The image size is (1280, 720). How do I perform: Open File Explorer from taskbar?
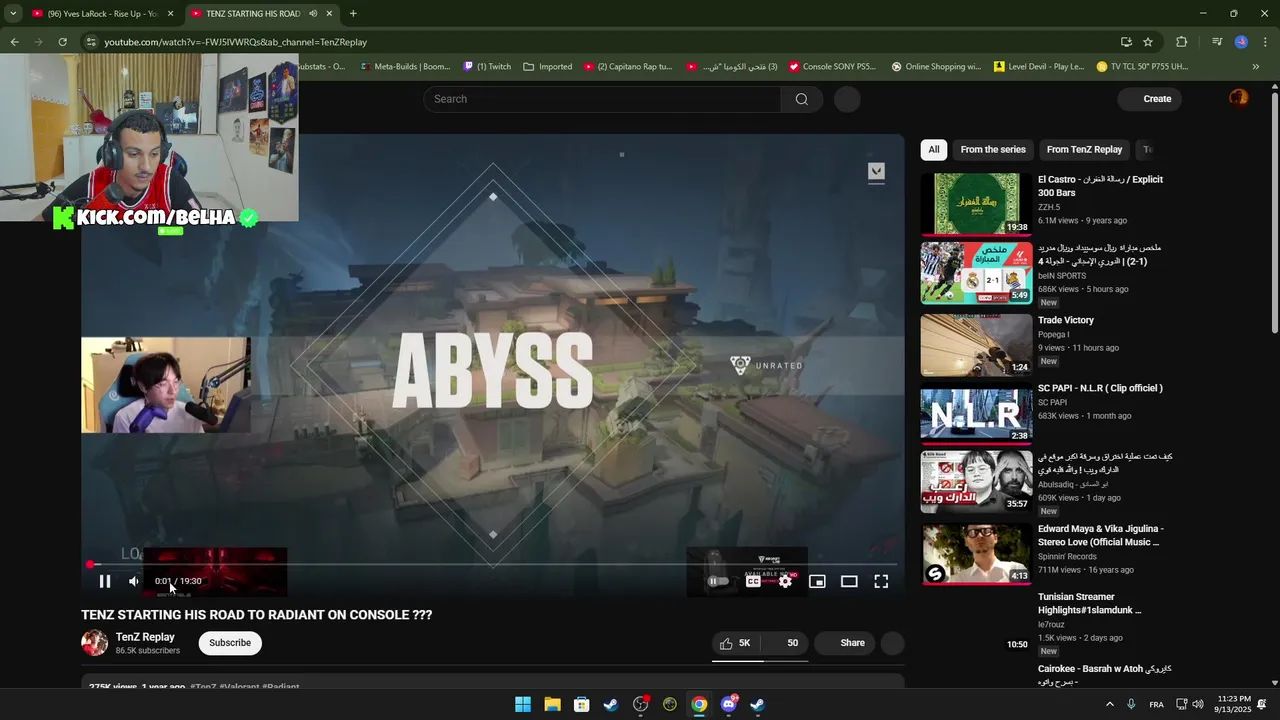(x=552, y=704)
